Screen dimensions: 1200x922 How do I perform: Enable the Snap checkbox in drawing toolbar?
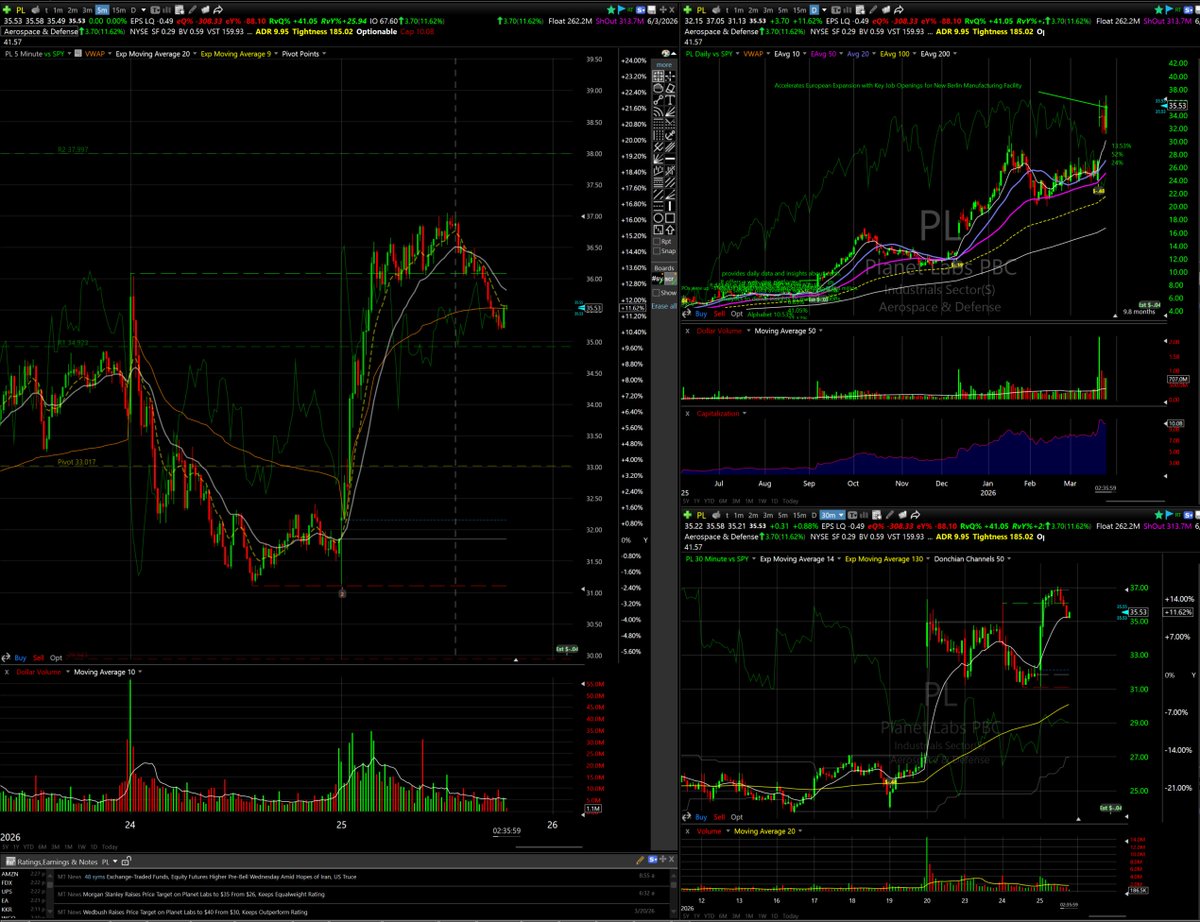[657, 251]
